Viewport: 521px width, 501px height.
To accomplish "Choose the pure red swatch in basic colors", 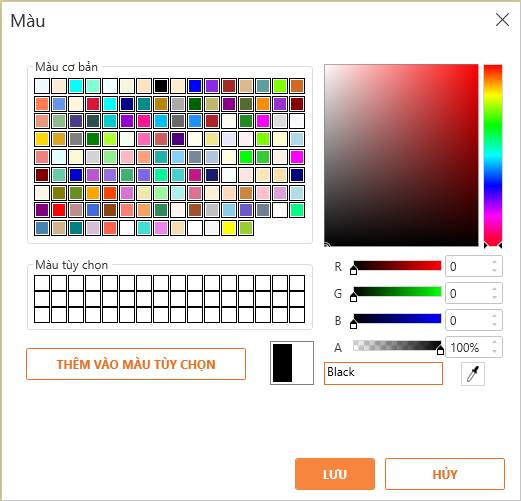I will pos(59,210).
